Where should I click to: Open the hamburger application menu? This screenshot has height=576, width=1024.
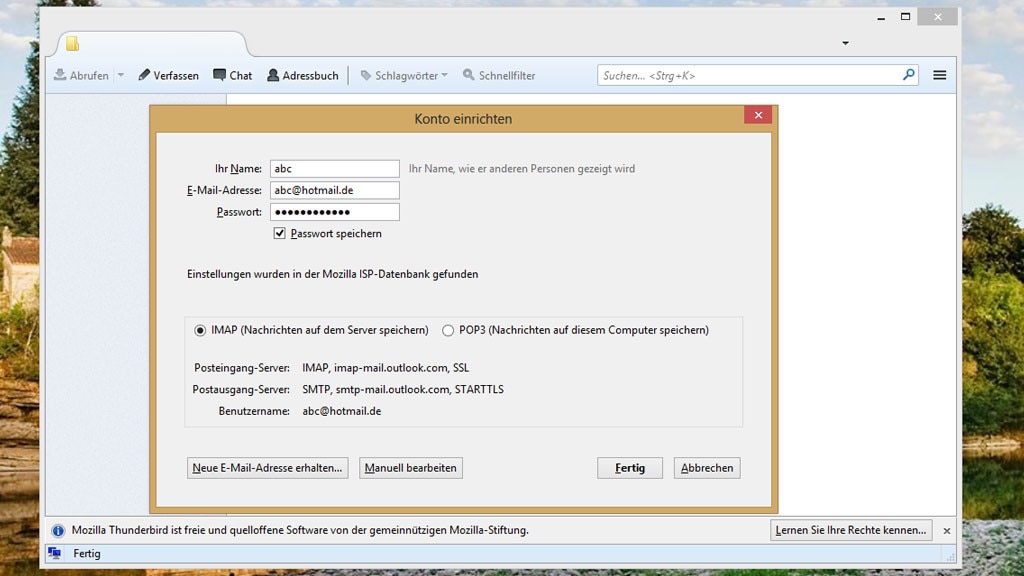[938, 75]
